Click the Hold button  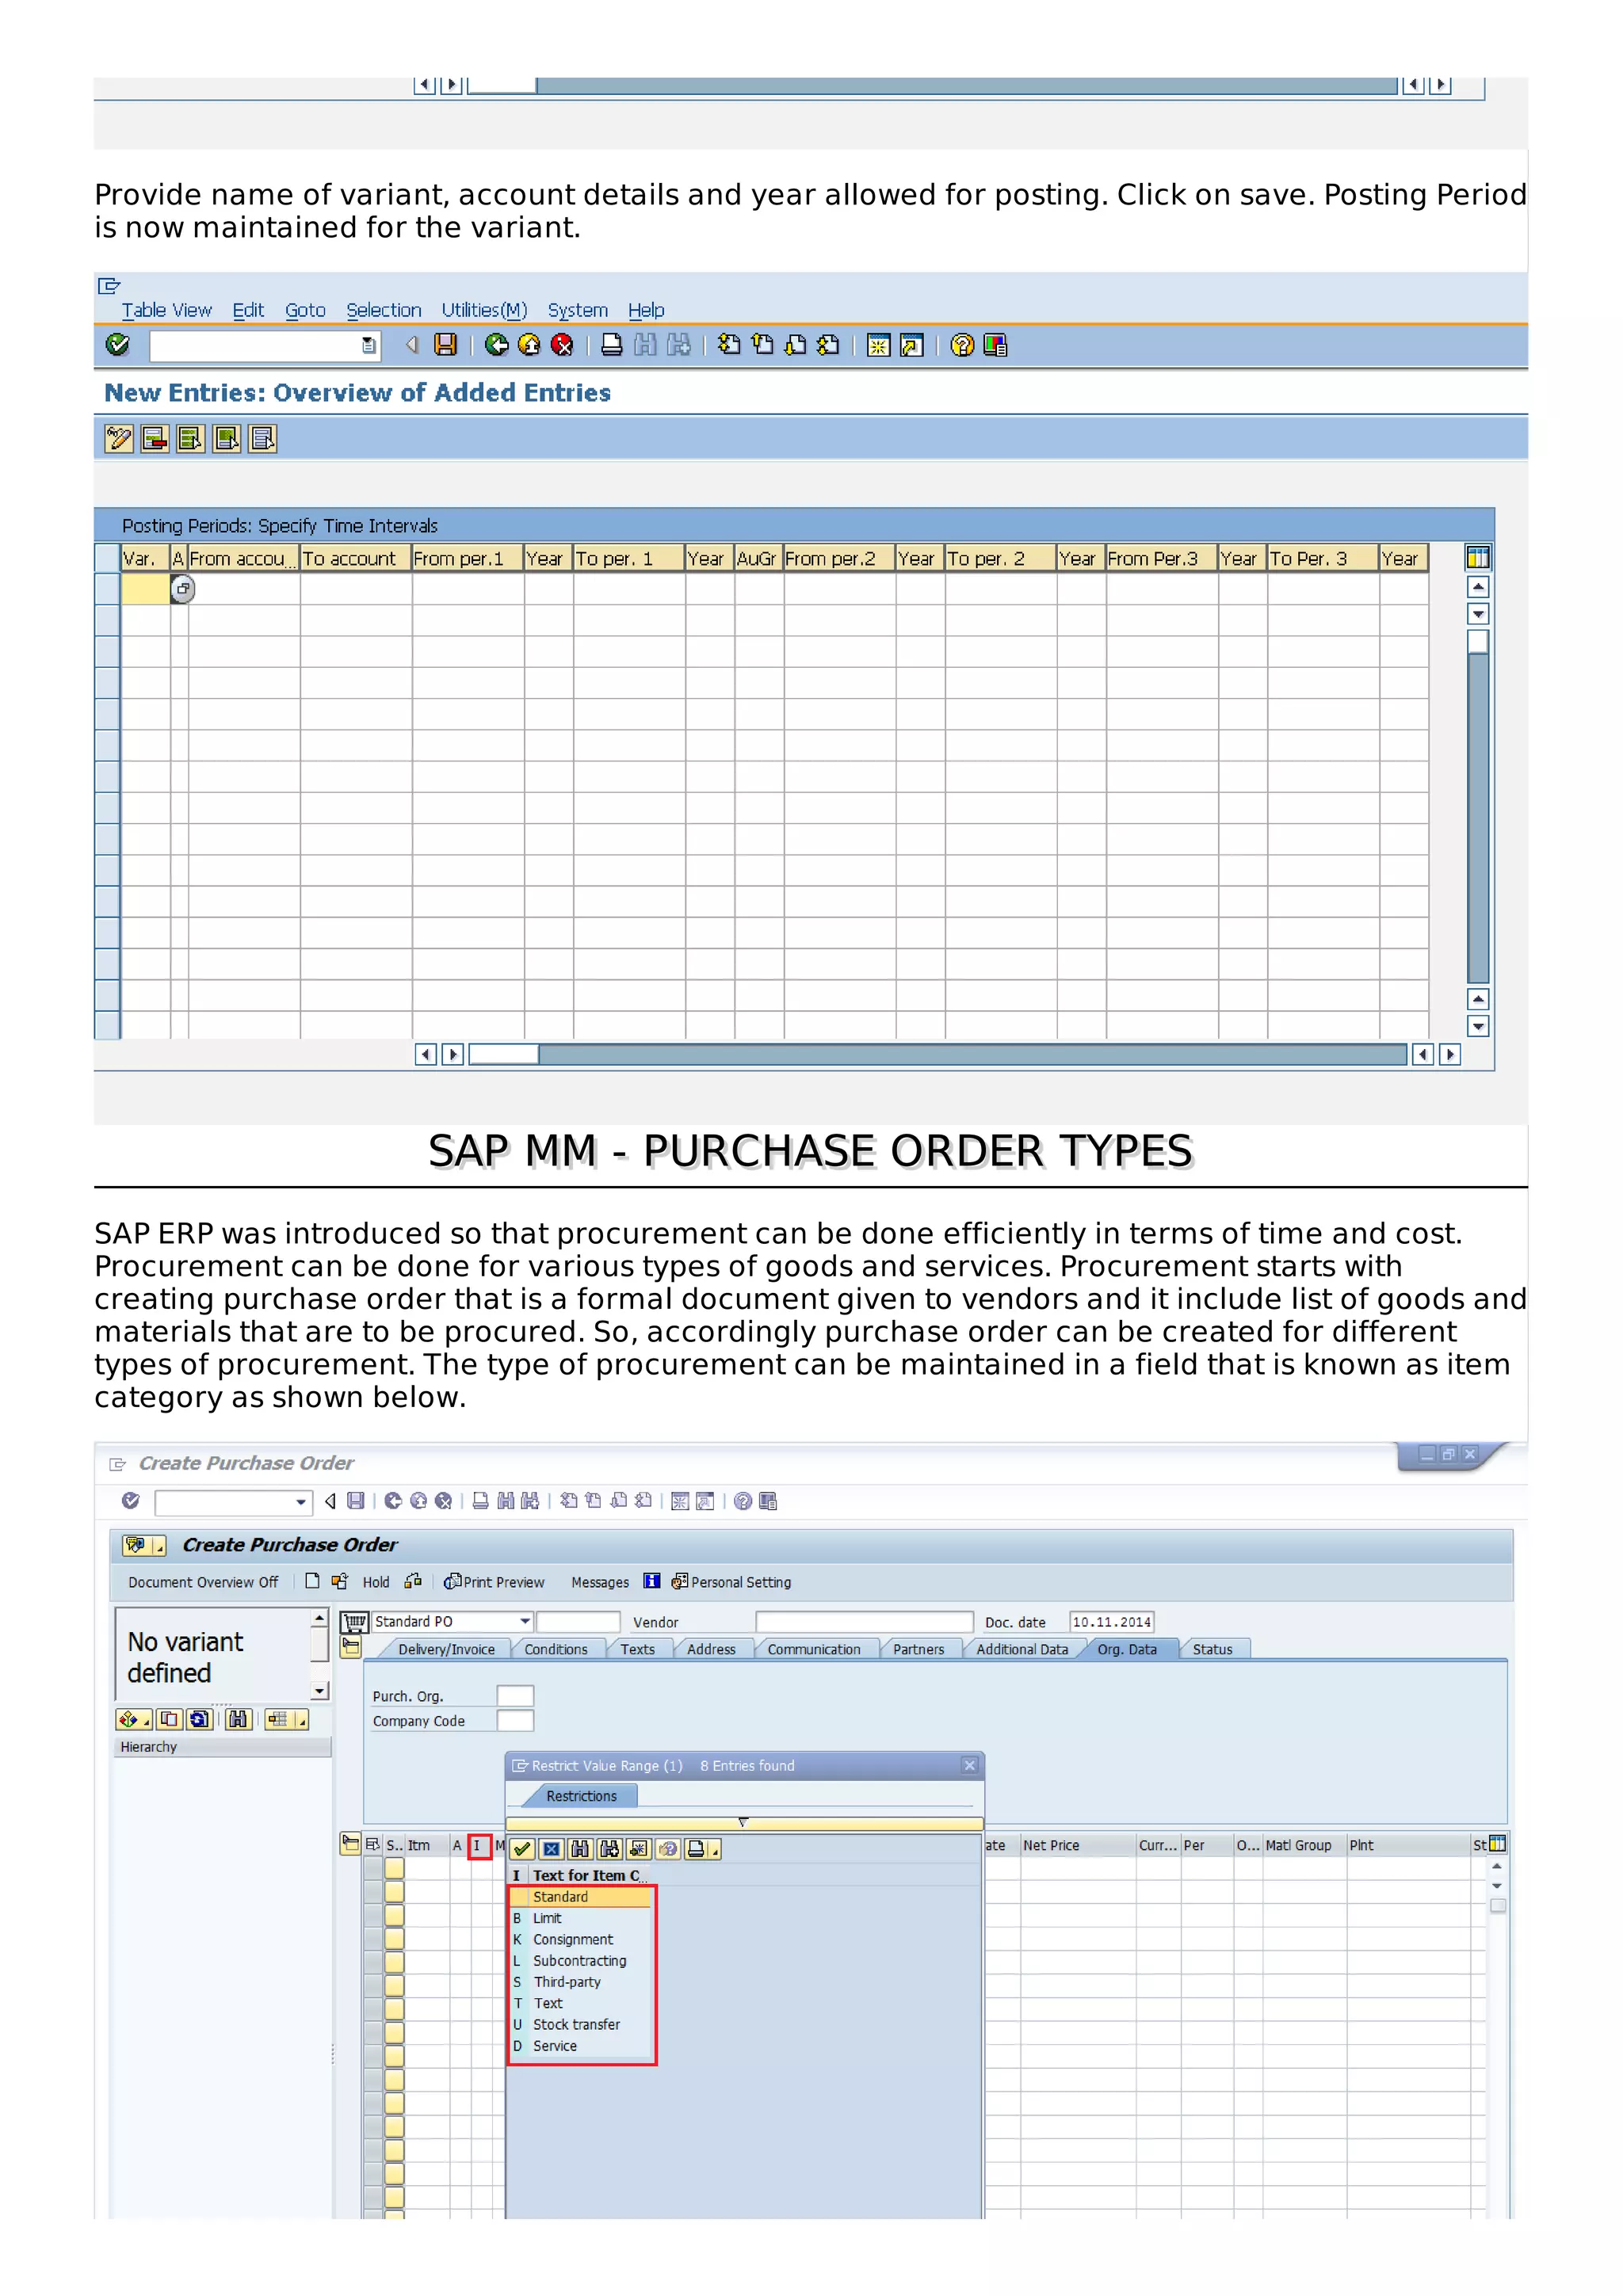(376, 1582)
